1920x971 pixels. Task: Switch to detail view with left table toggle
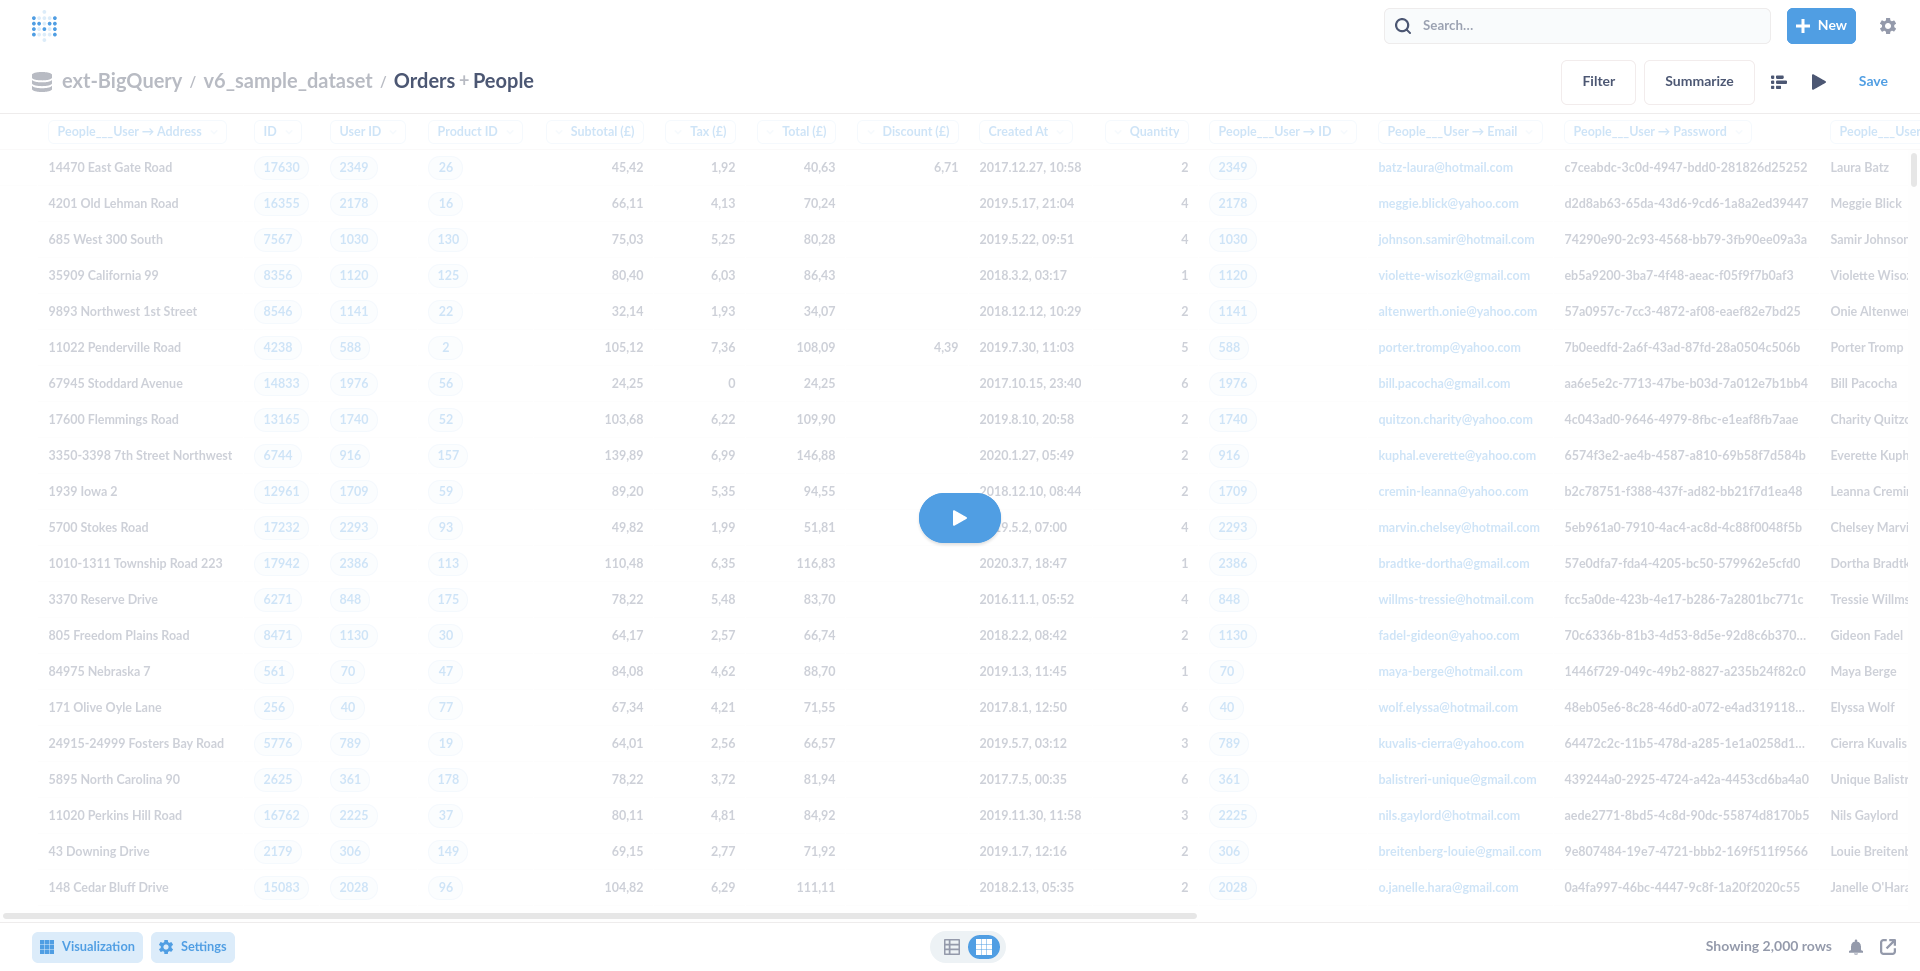tap(951, 946)
